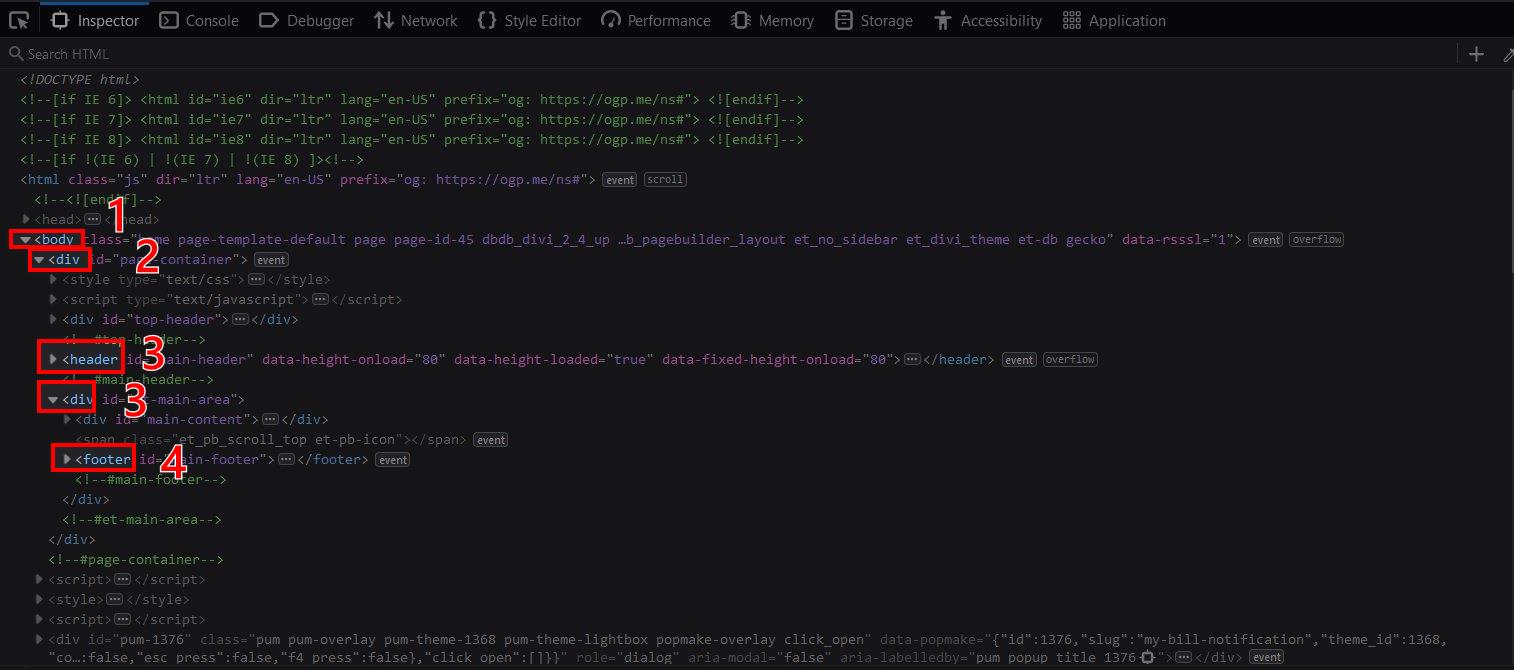Screen dimensions: 1514x670
Task: Select the <!--#et-main-area--> comment
Action: [141, 519]
